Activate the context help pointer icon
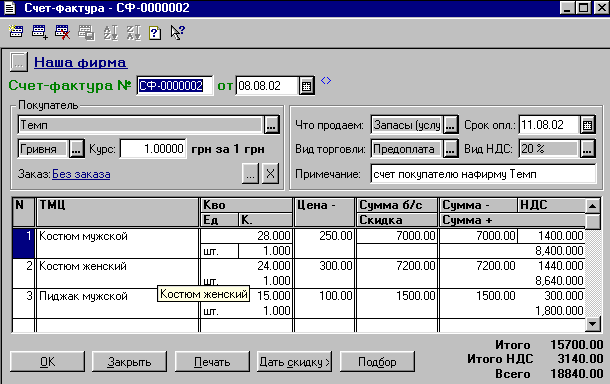Image resolution: width=610 pixels, height=384 pixels. 177,32
